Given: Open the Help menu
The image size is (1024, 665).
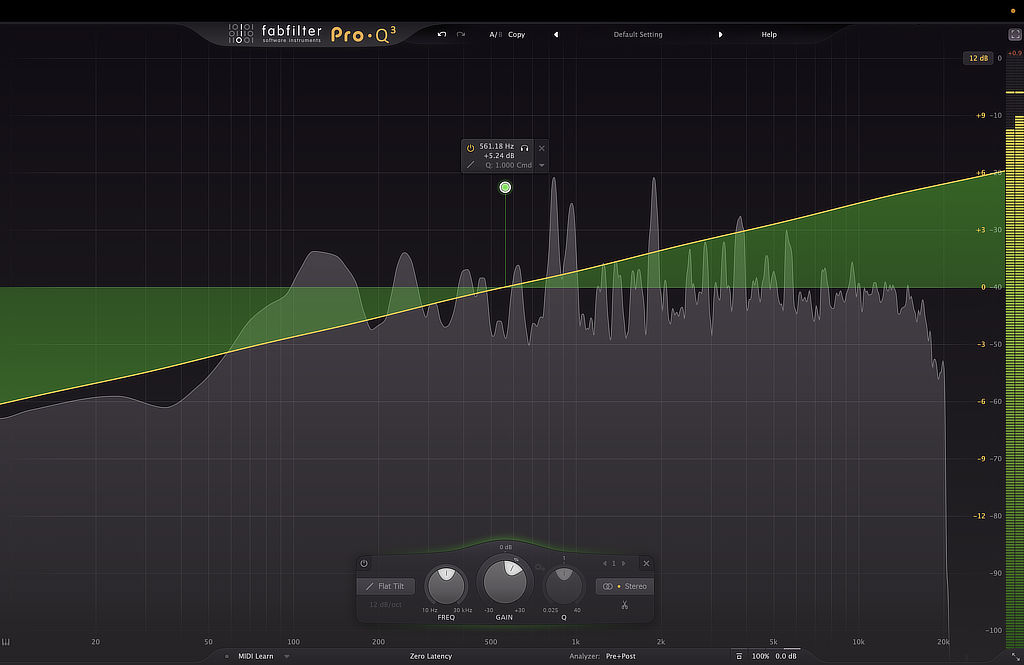Looking at the screenshot, I should pos(769,34).
